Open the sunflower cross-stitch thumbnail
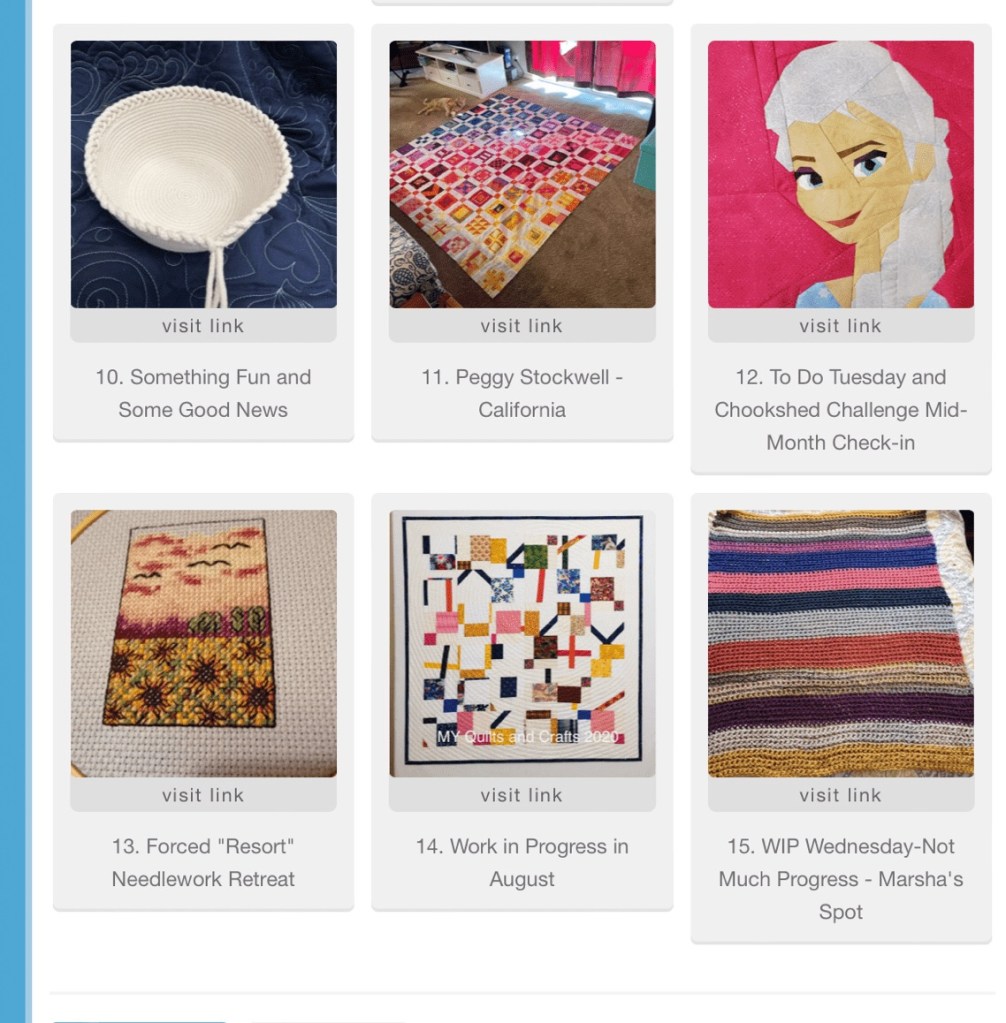The image size is (1006, 1023). (x=204, y=643)
